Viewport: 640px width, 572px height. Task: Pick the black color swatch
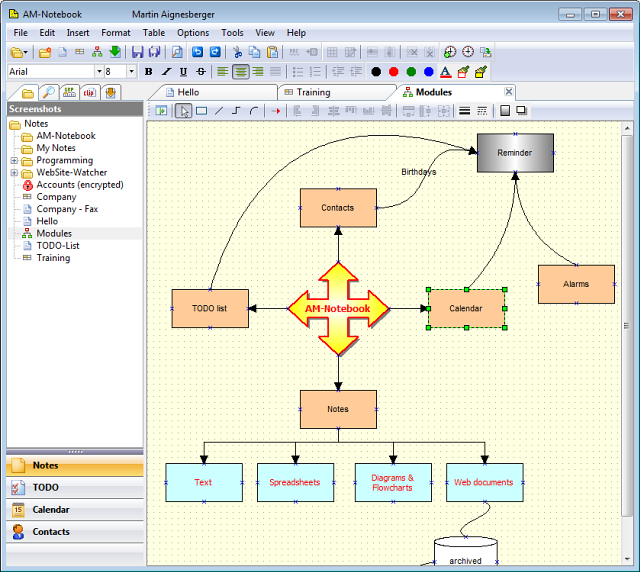[376, 72]
